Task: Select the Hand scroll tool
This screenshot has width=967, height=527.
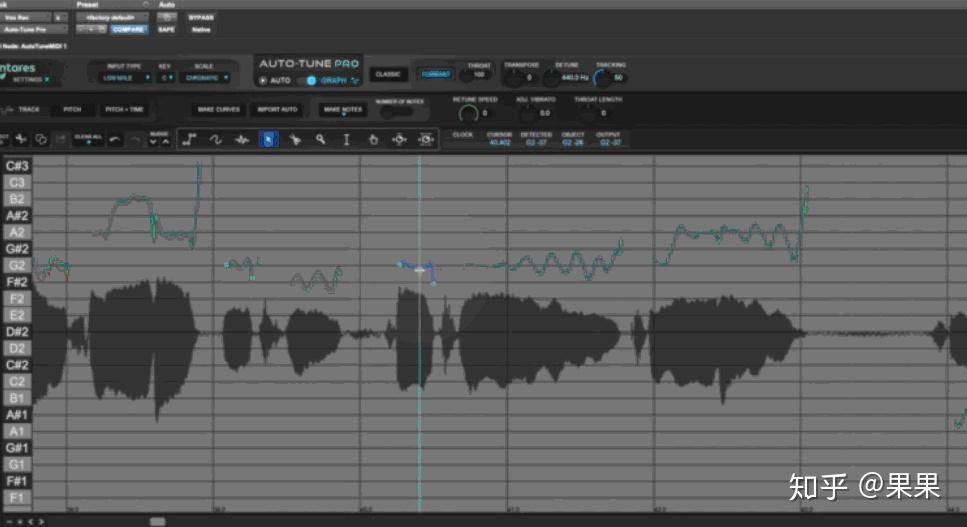Action: (x=373, y=140)
